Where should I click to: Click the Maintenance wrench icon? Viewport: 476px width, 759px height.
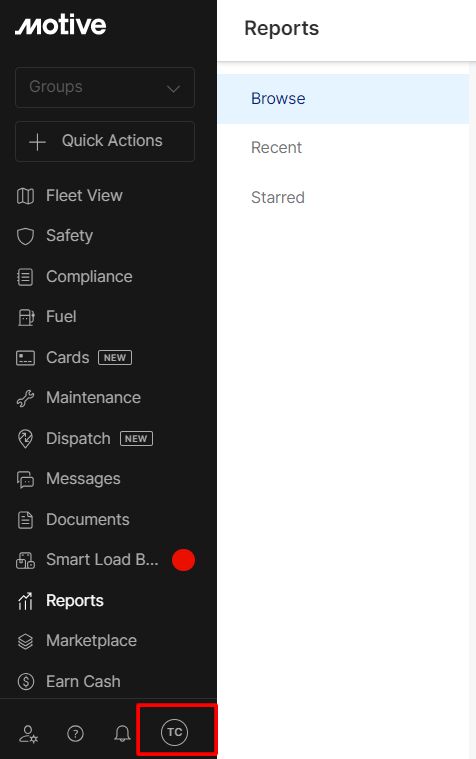click(25, 398)
